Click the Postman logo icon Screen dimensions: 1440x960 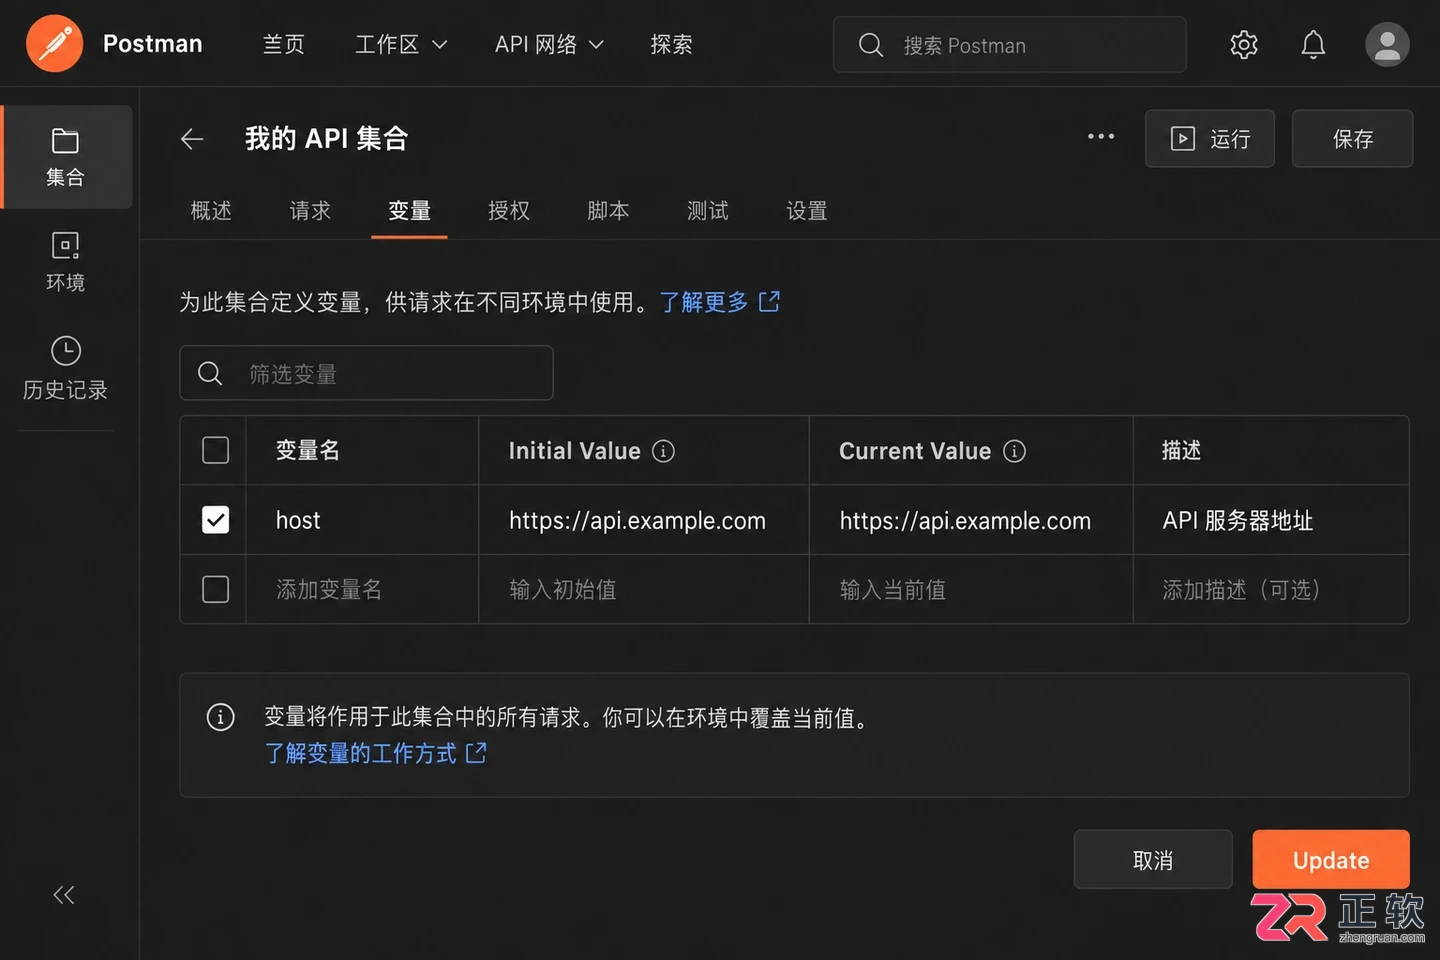pos(54,44)
